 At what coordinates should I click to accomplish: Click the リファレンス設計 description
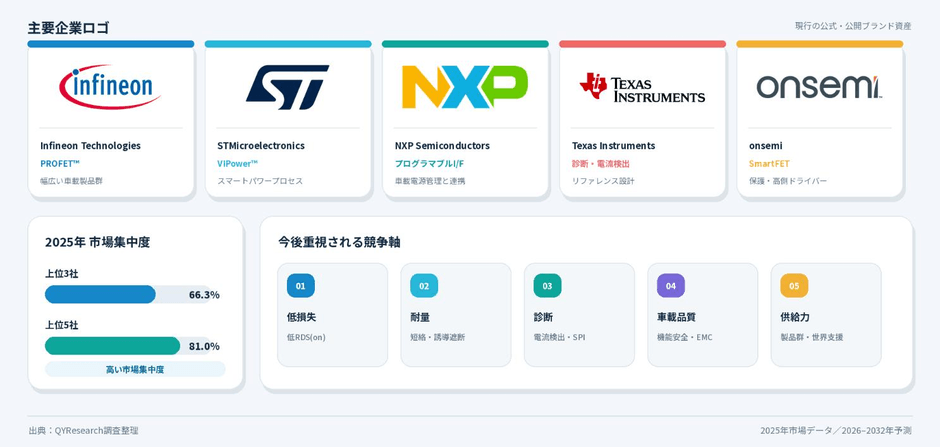[x=603, y=180]
